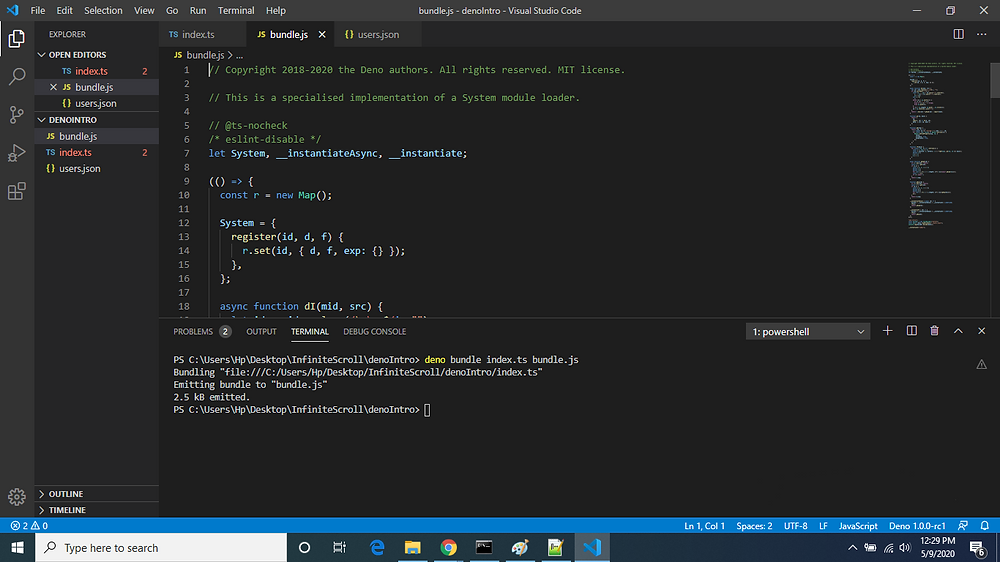The width and height of the screenshot is (1000, 562).
Task: Open the terminal selector powershell dropdown
Action: pos(807,331)
